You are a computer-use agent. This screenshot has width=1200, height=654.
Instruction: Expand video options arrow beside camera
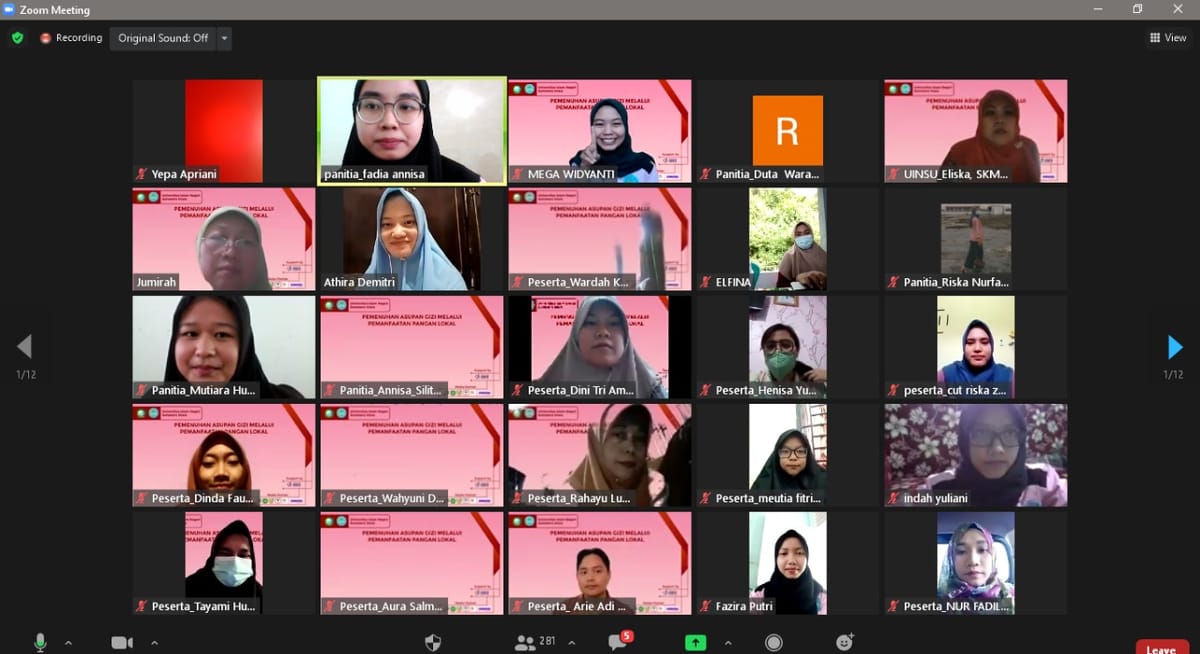[x=154, y=642]
